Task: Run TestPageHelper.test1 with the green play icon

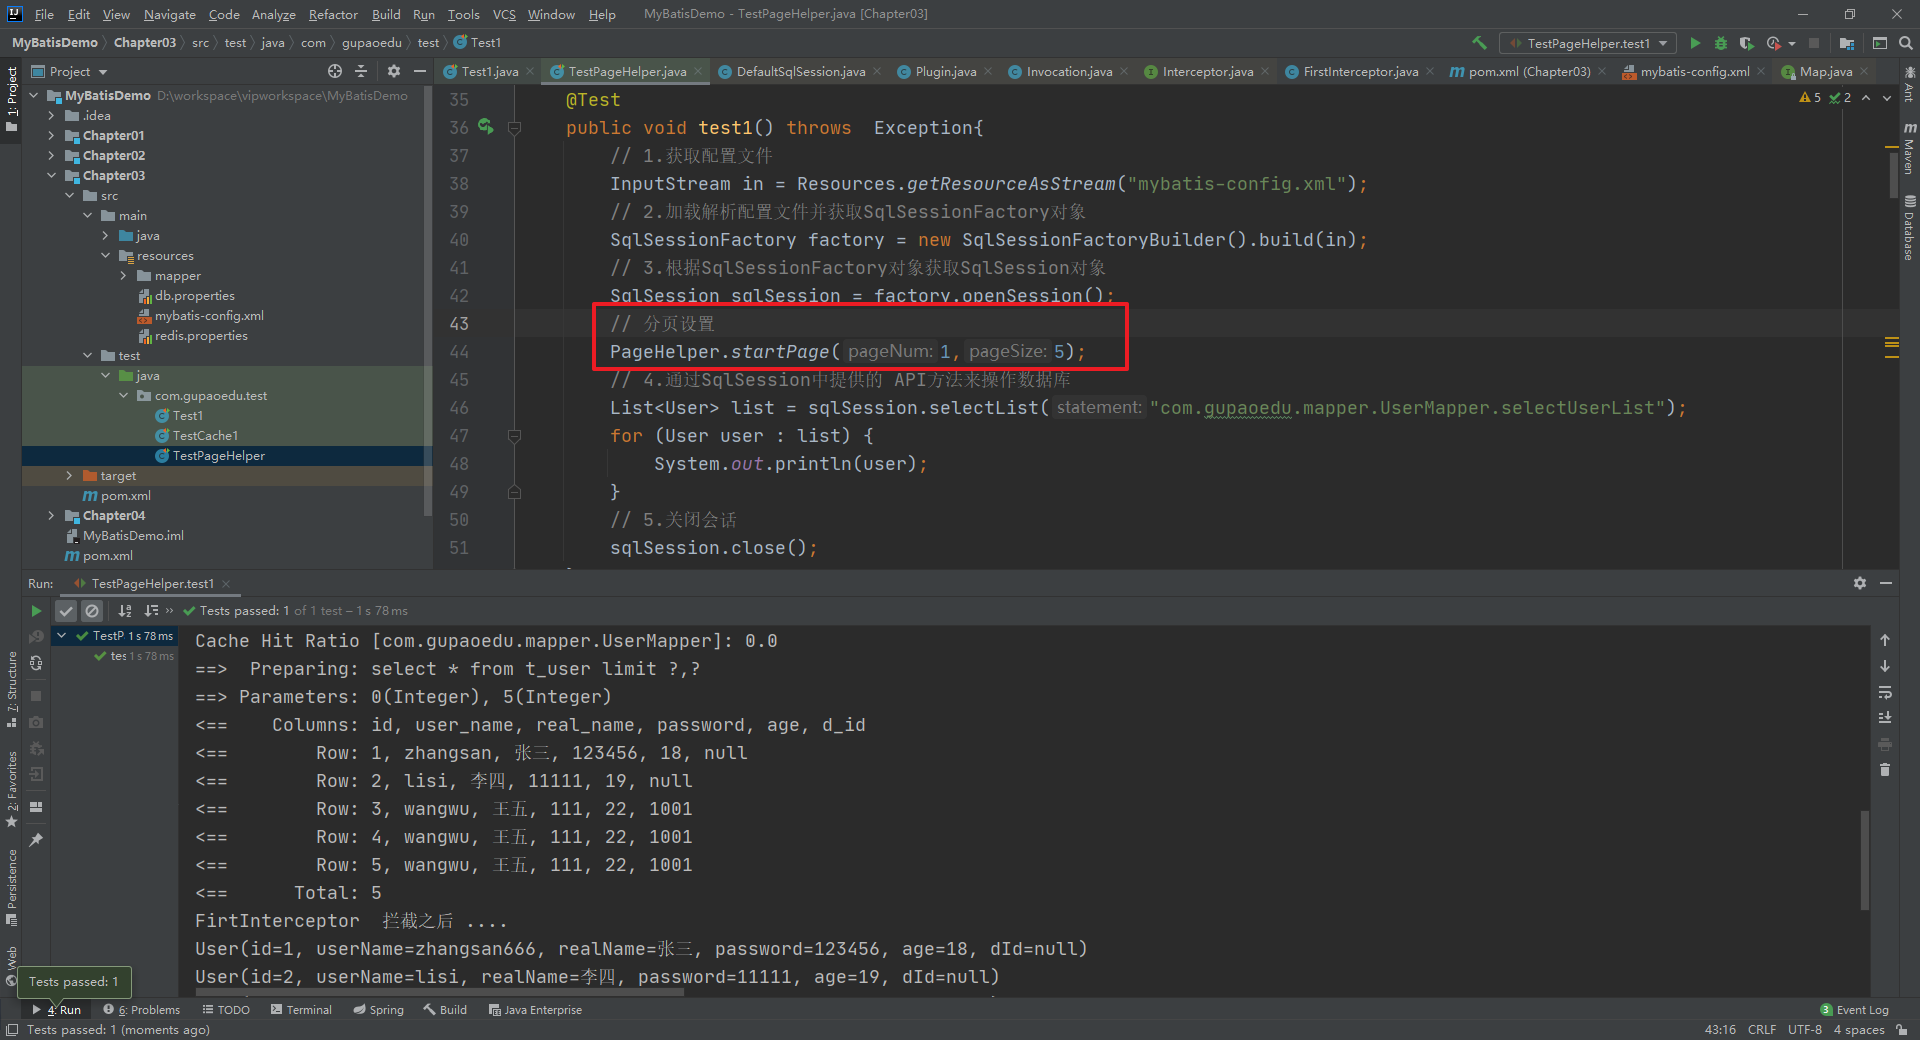Action: click(x=1695, y=43)
